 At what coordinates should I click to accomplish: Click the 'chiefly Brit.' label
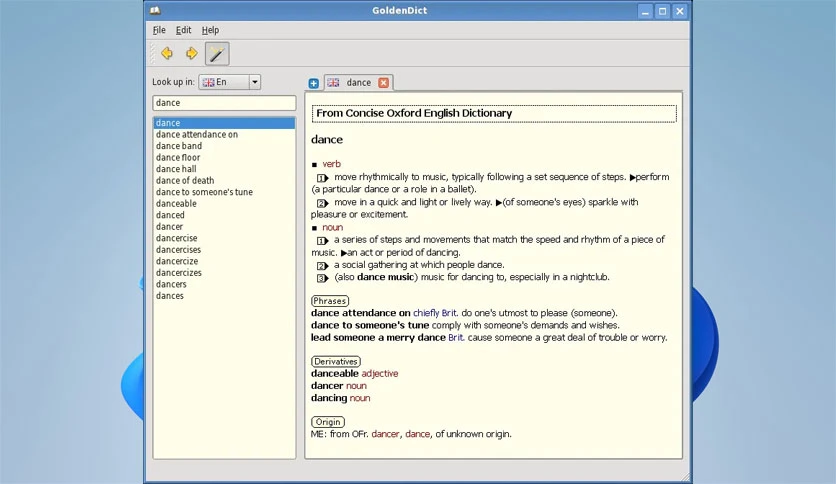coord(435,313)
